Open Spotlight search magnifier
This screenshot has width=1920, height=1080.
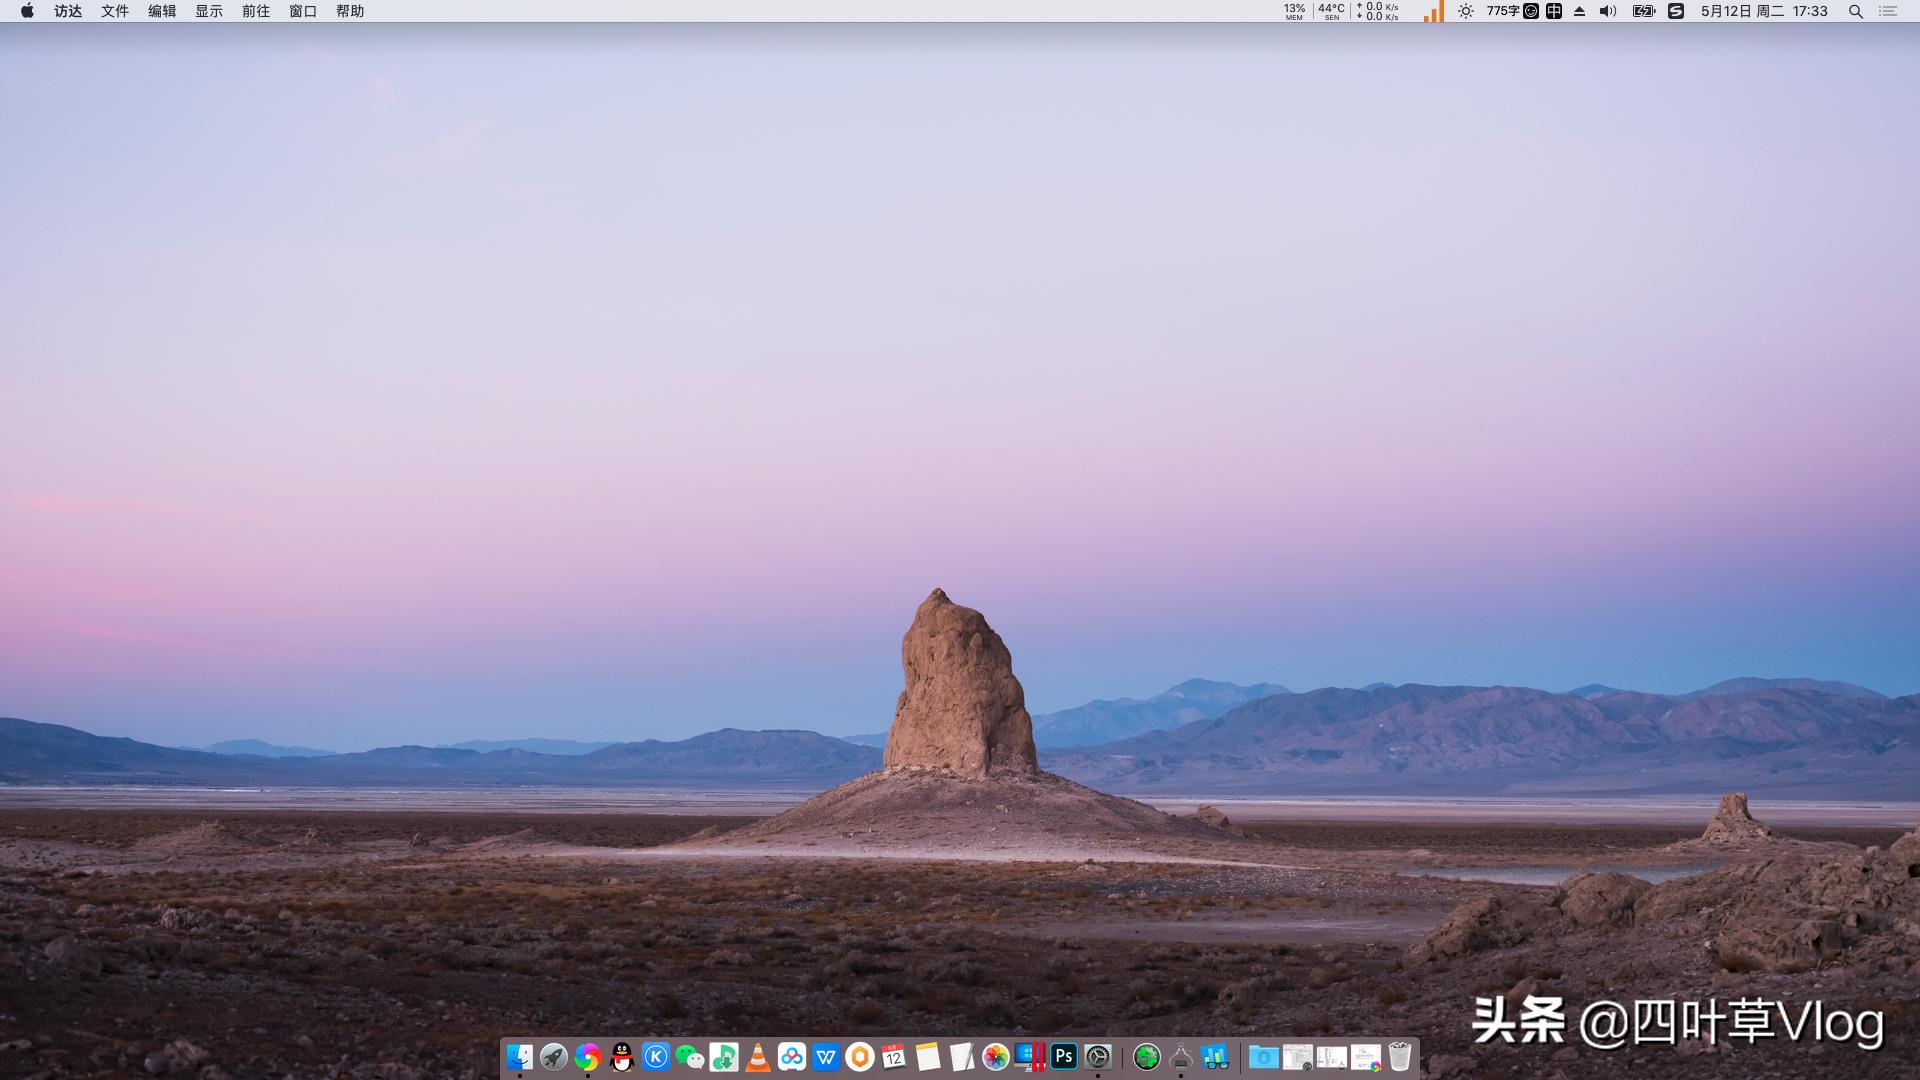(x=1855, y=11)
